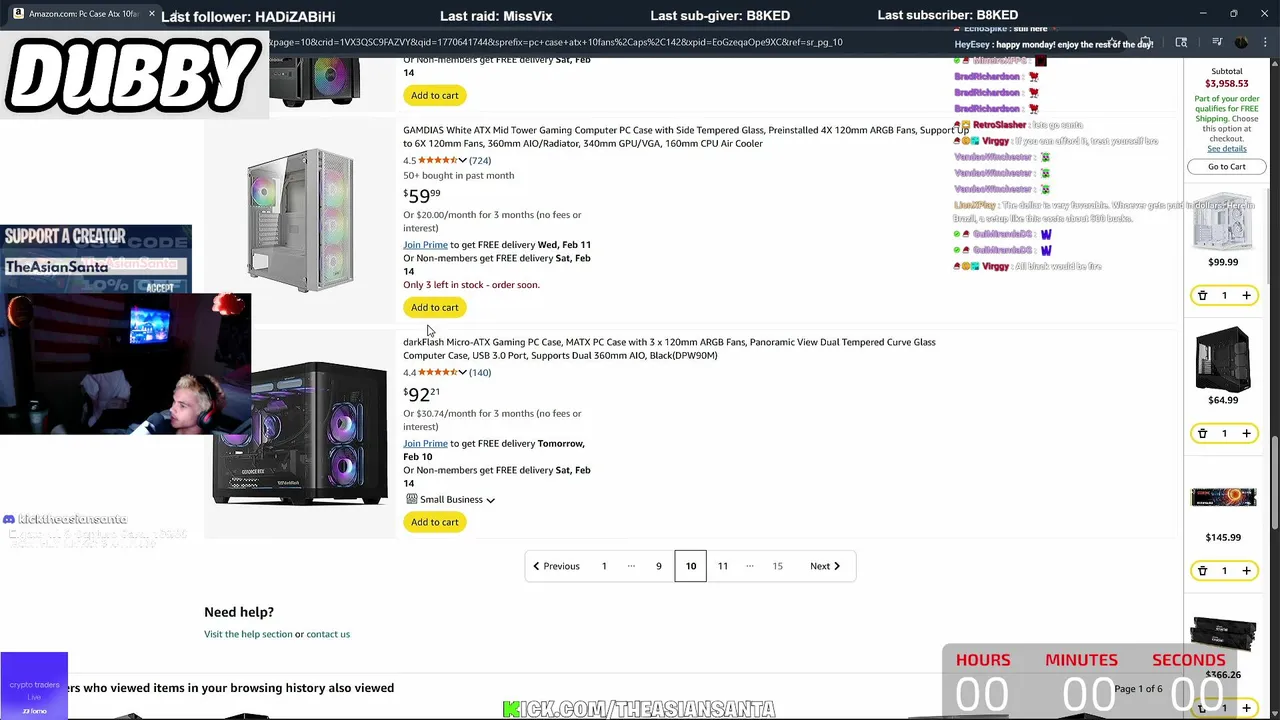Click the ACCEPT button on the creator code overlay
The height and width of the screenshot is (720, 1280).
click(x=160, y=288)
